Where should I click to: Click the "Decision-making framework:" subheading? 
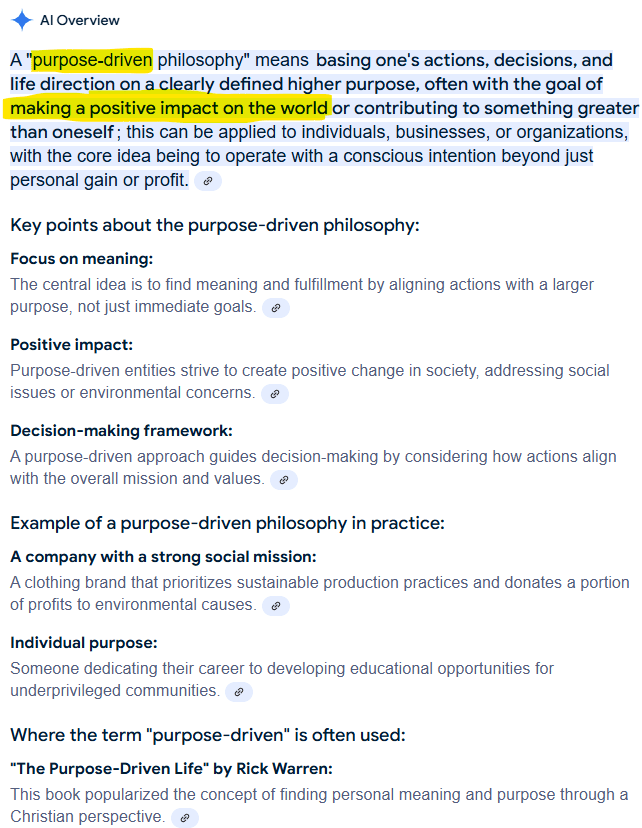pyautogui.click(x=121, y=431)
